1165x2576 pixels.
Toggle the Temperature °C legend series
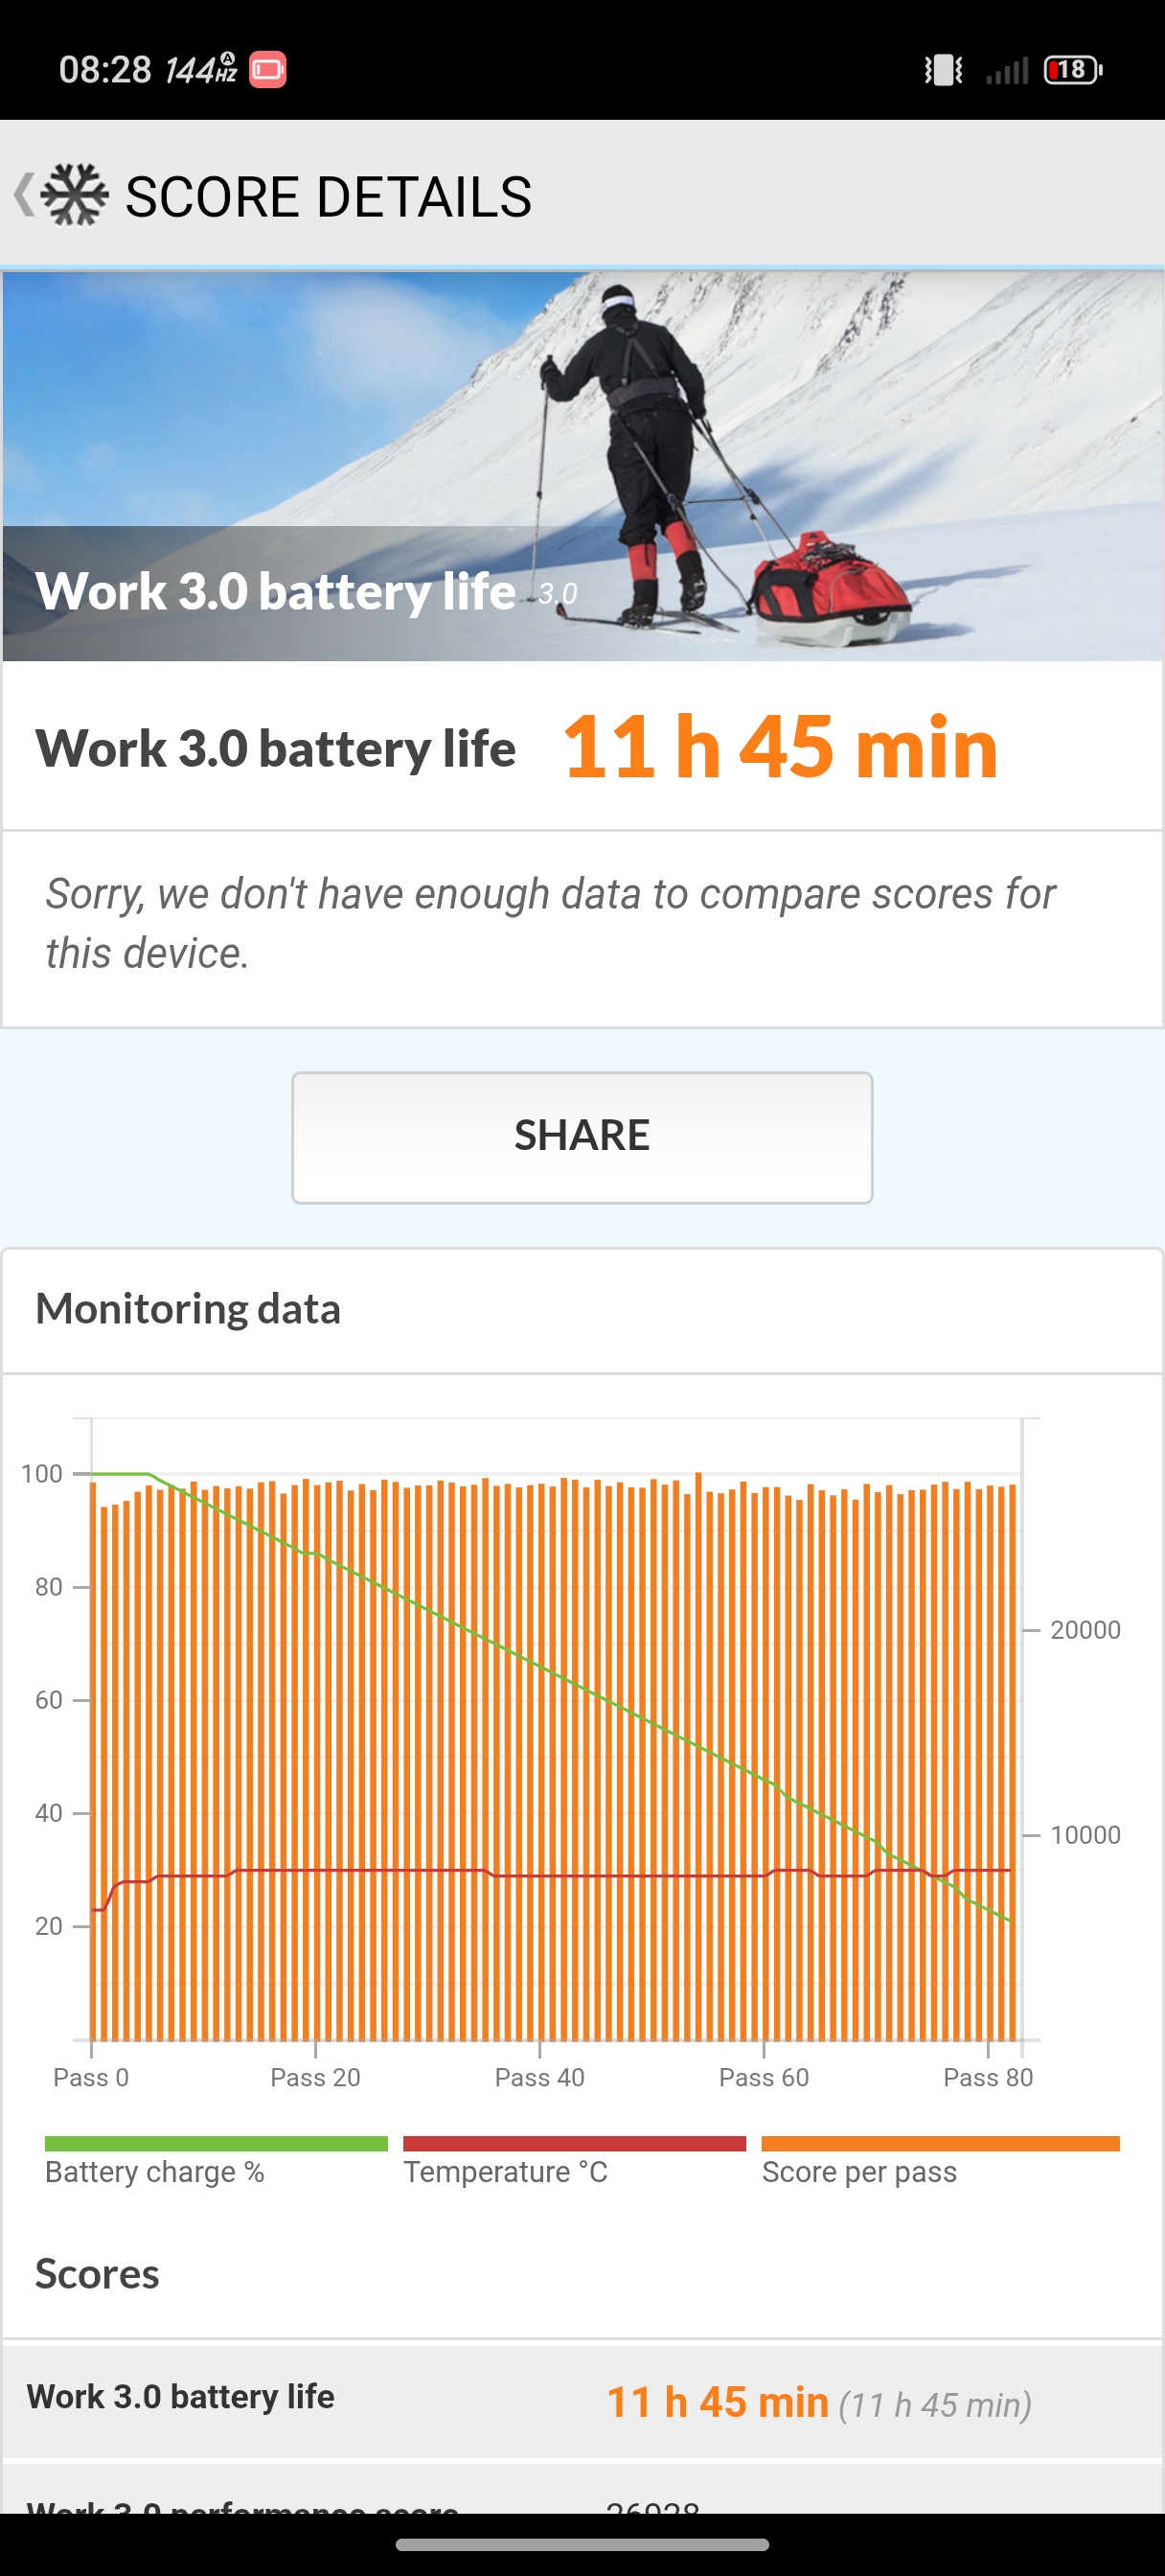tap(574, 2161)
